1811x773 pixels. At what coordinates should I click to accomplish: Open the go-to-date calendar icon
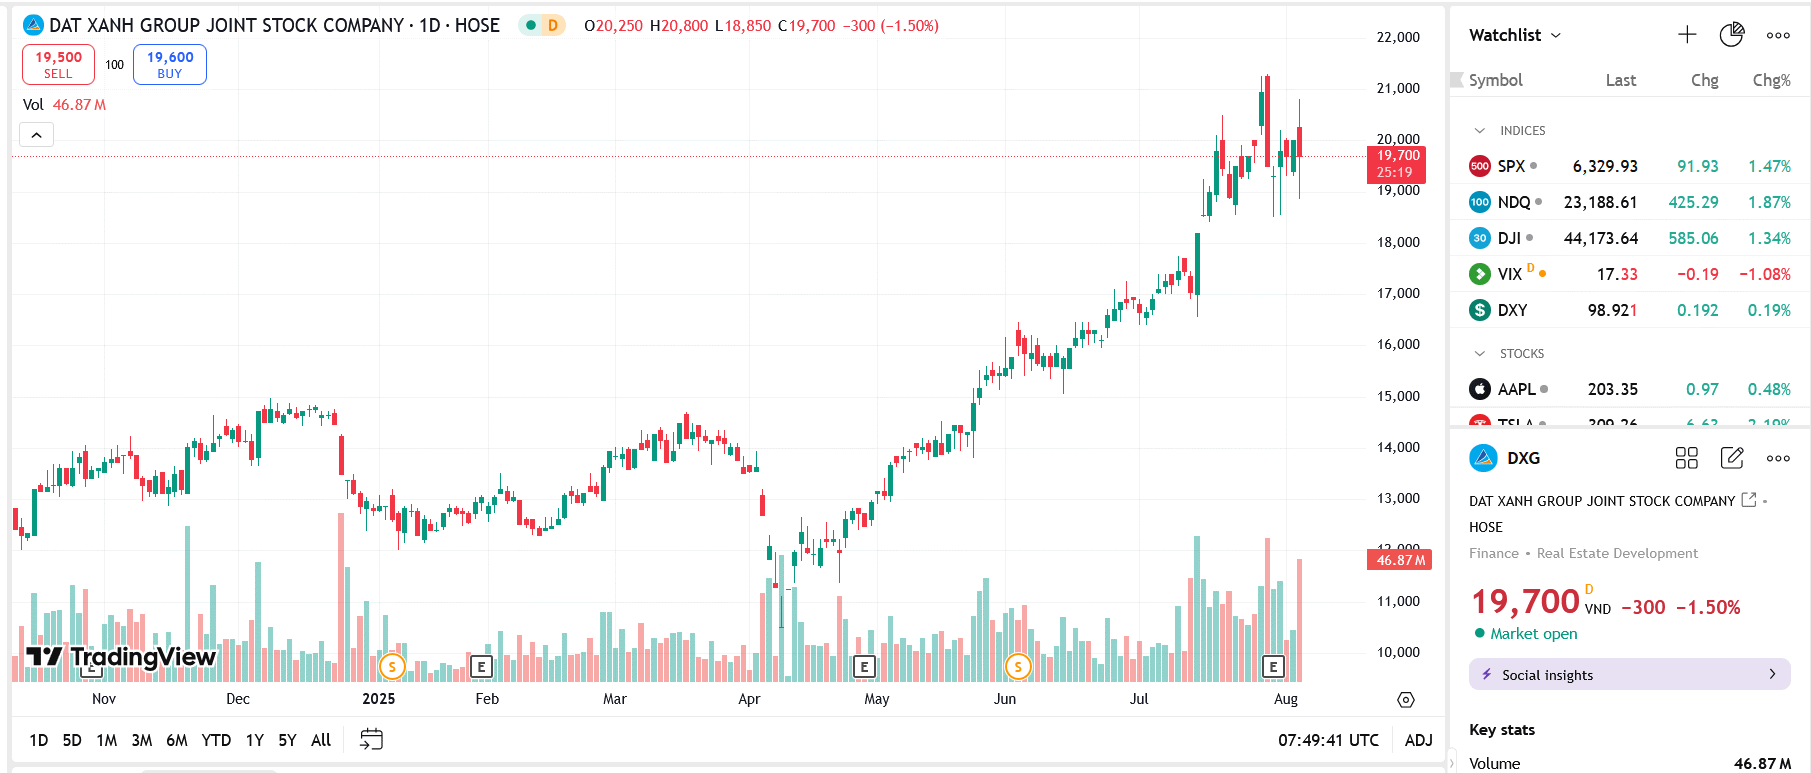371,740
